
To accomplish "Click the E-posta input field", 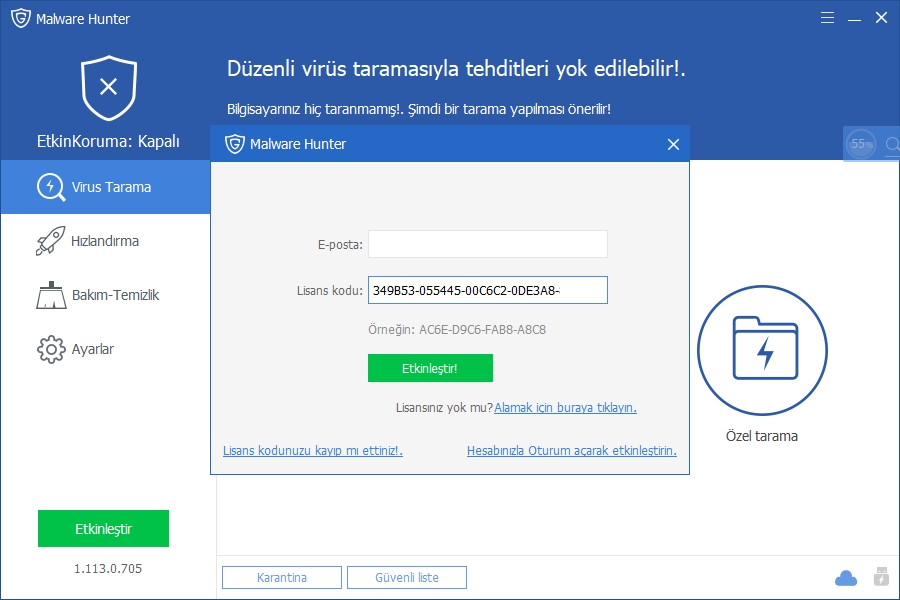I will point(487,243).
